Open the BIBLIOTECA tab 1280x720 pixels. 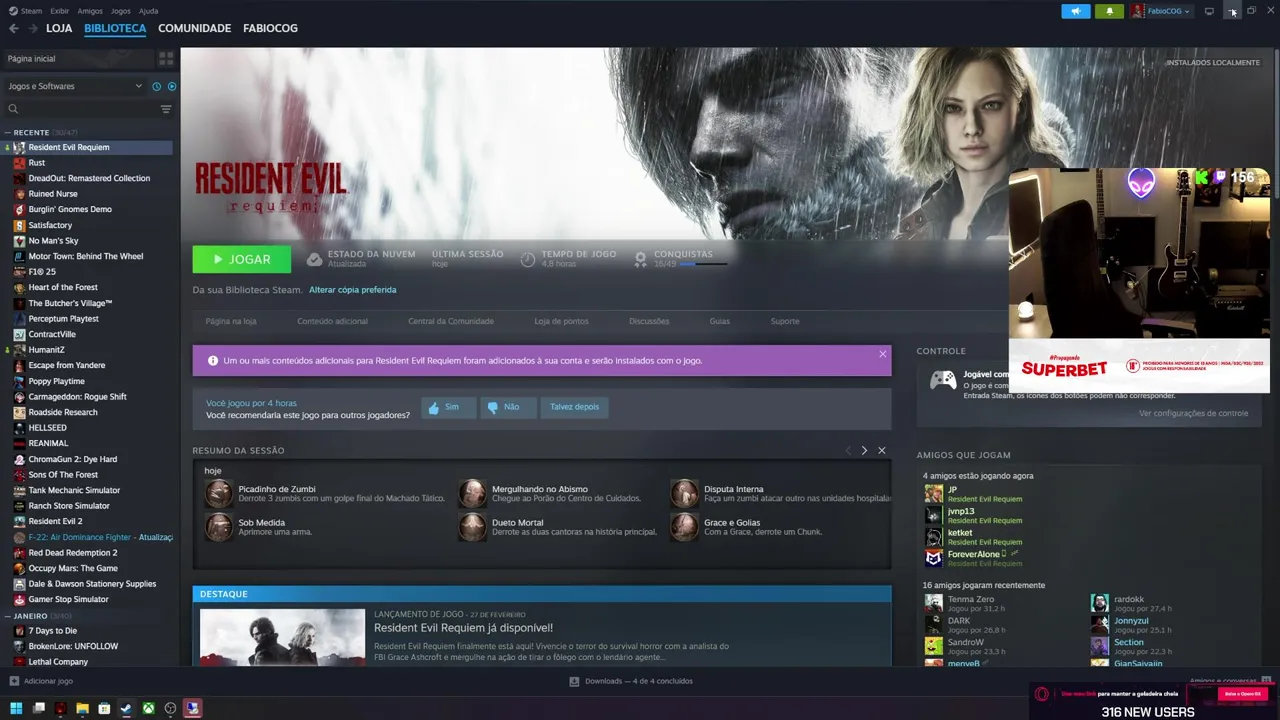point(115,28)
